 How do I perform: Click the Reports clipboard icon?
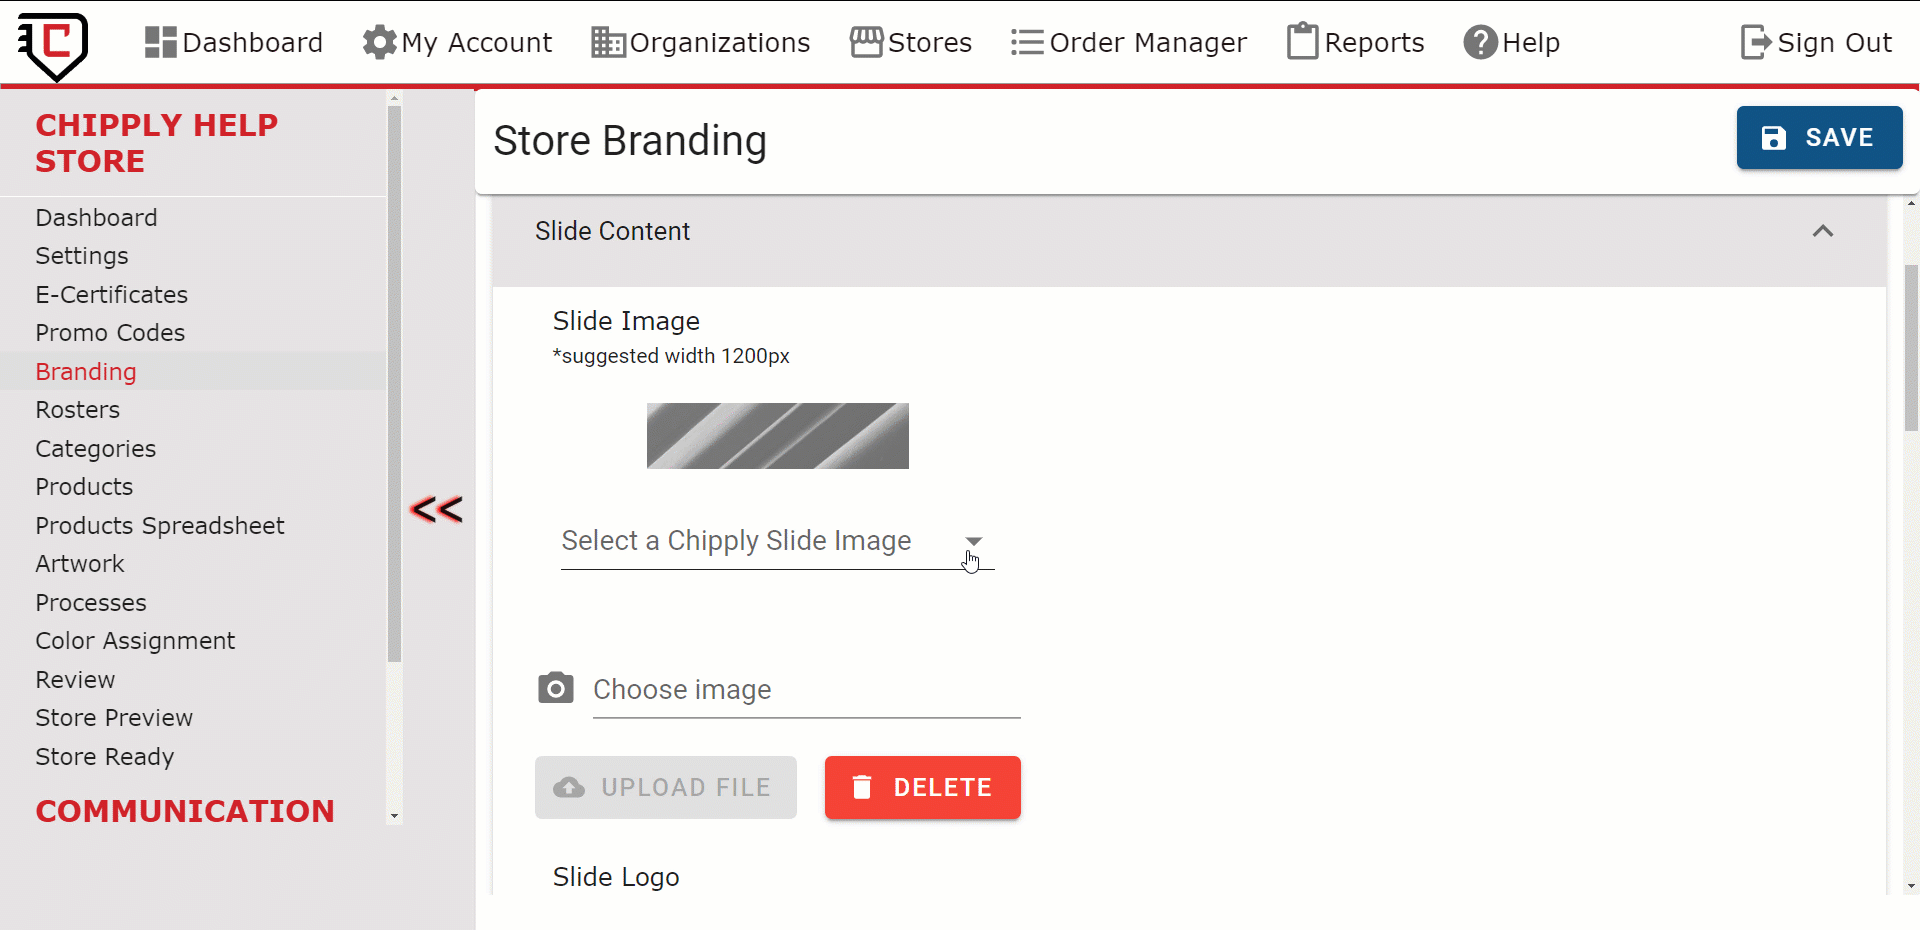point(1302,42)
